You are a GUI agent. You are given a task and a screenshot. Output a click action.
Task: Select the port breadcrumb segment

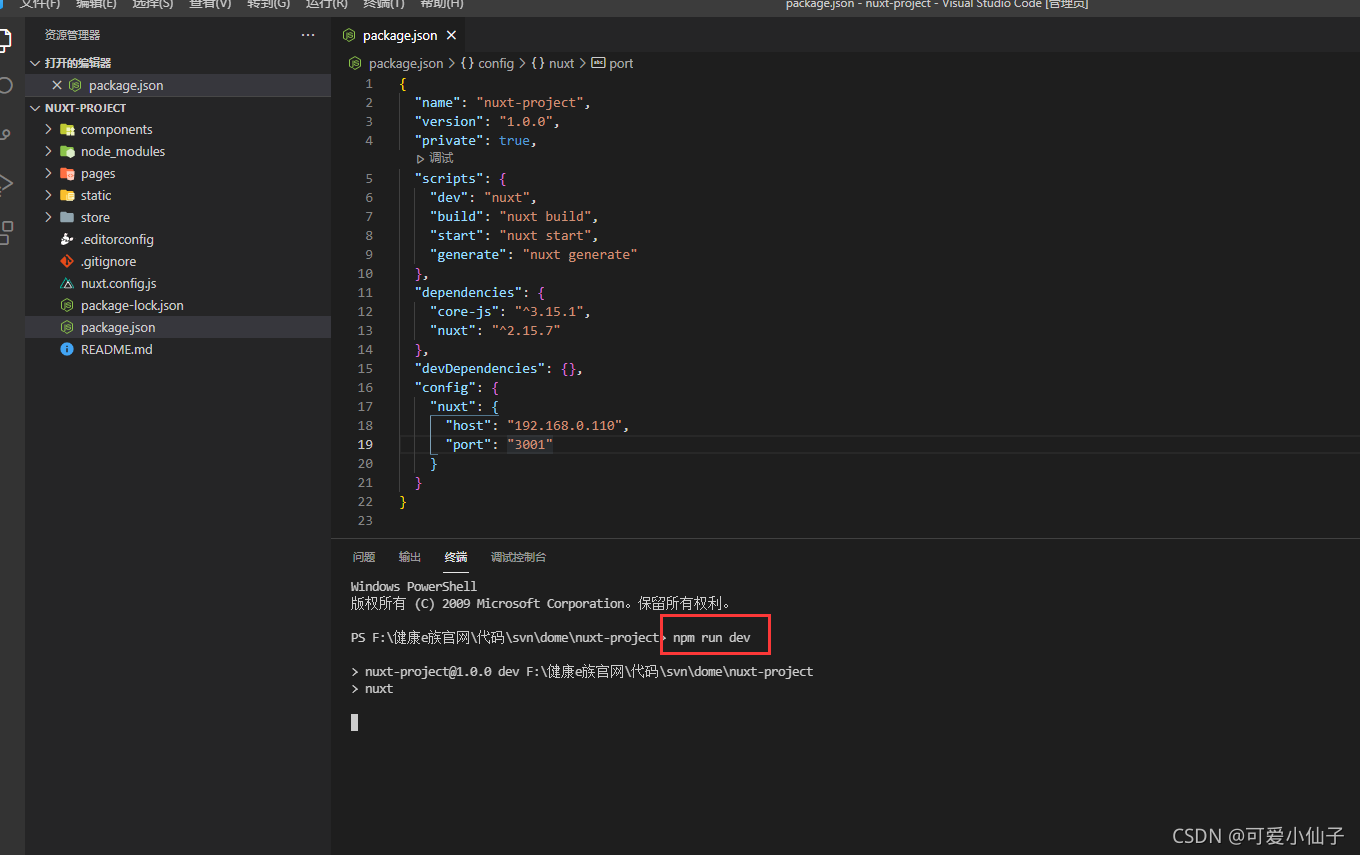tap(619, 63)
